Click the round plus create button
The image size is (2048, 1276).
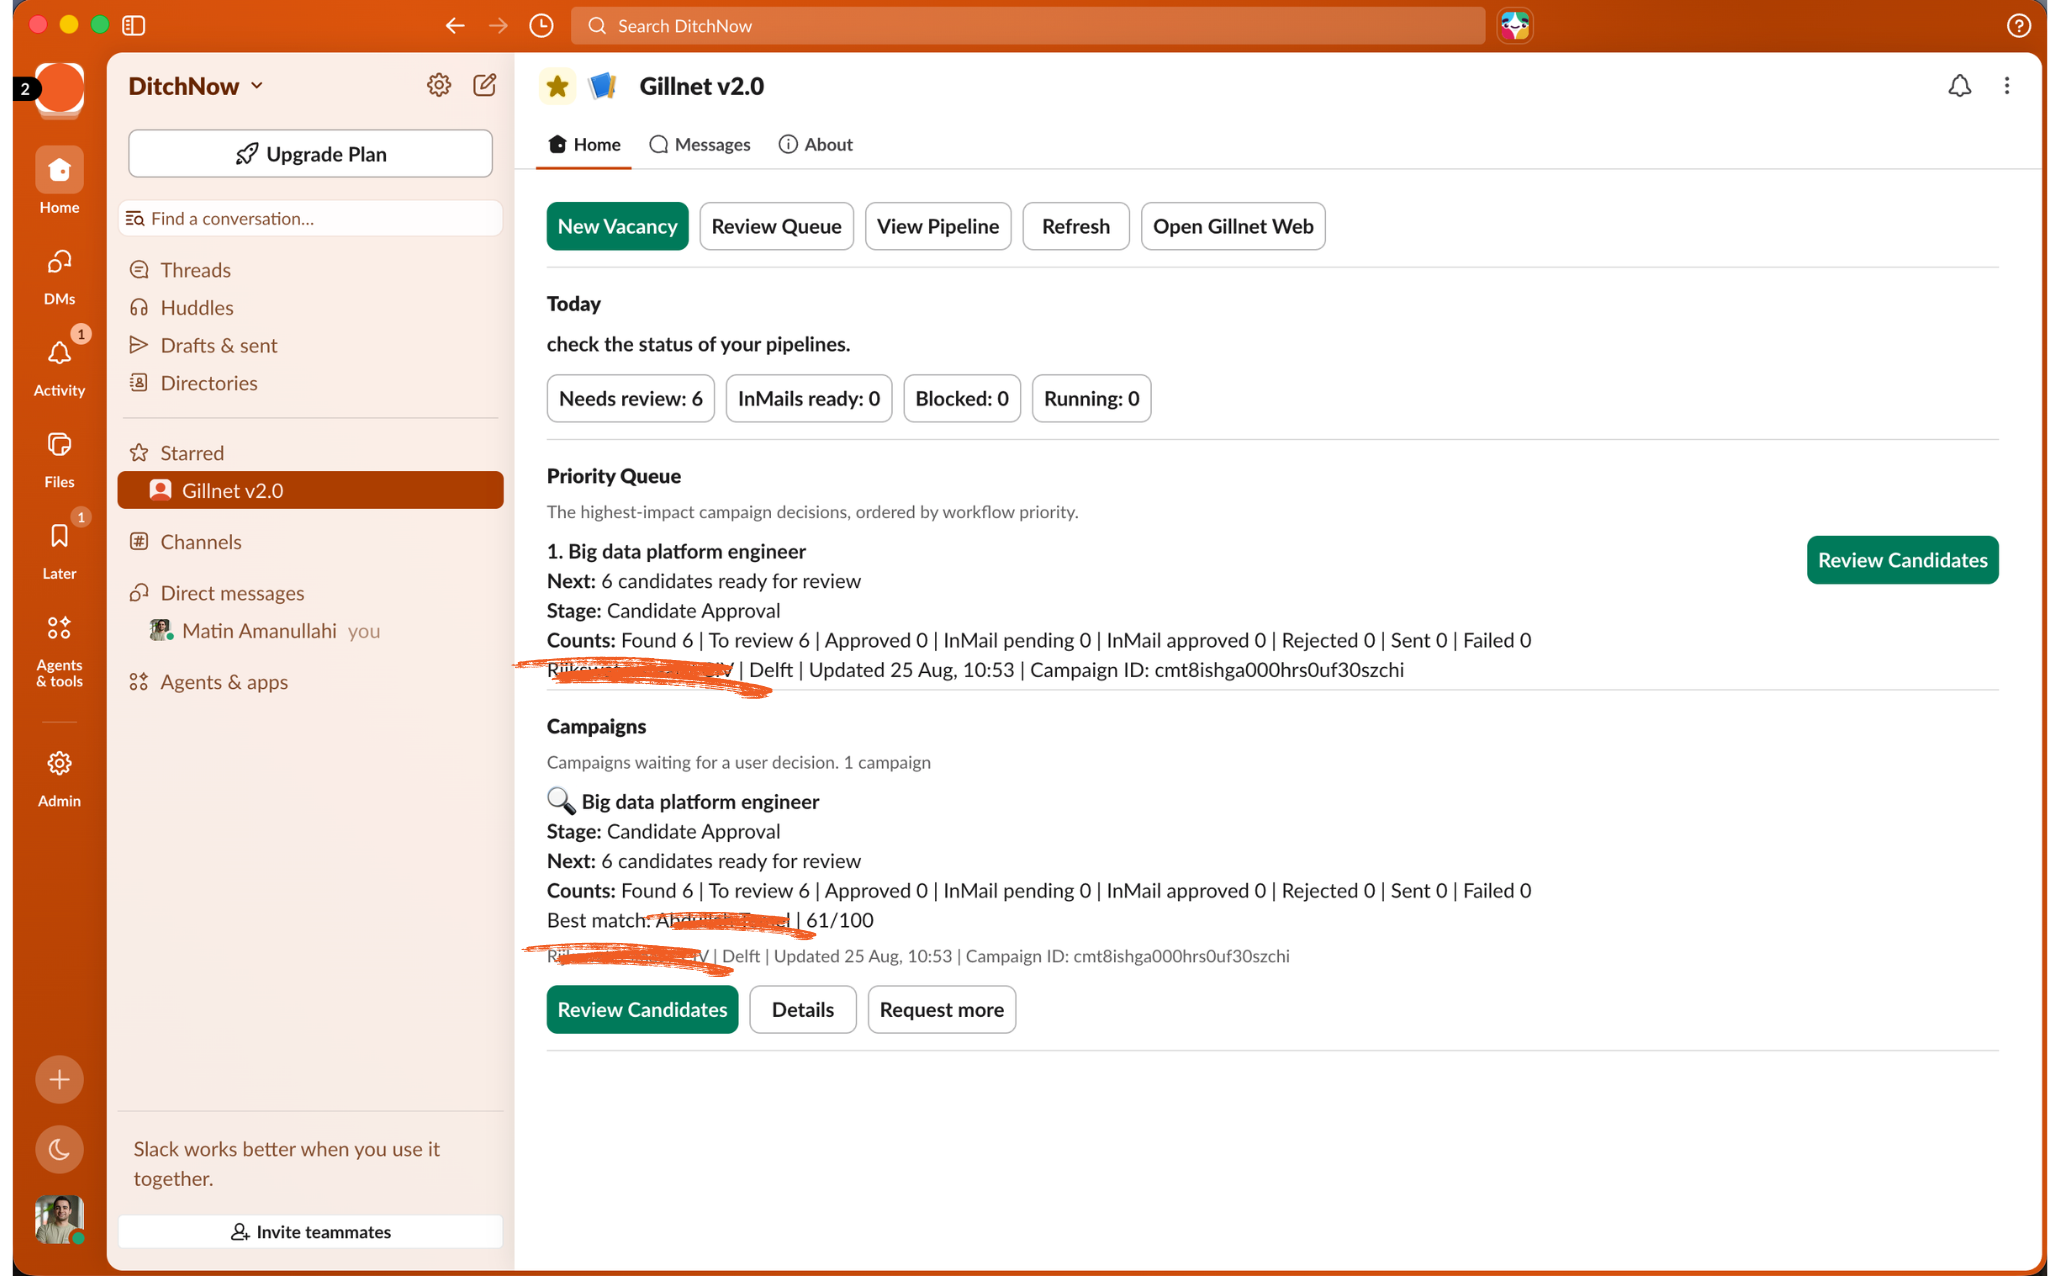click(59, 1079)
